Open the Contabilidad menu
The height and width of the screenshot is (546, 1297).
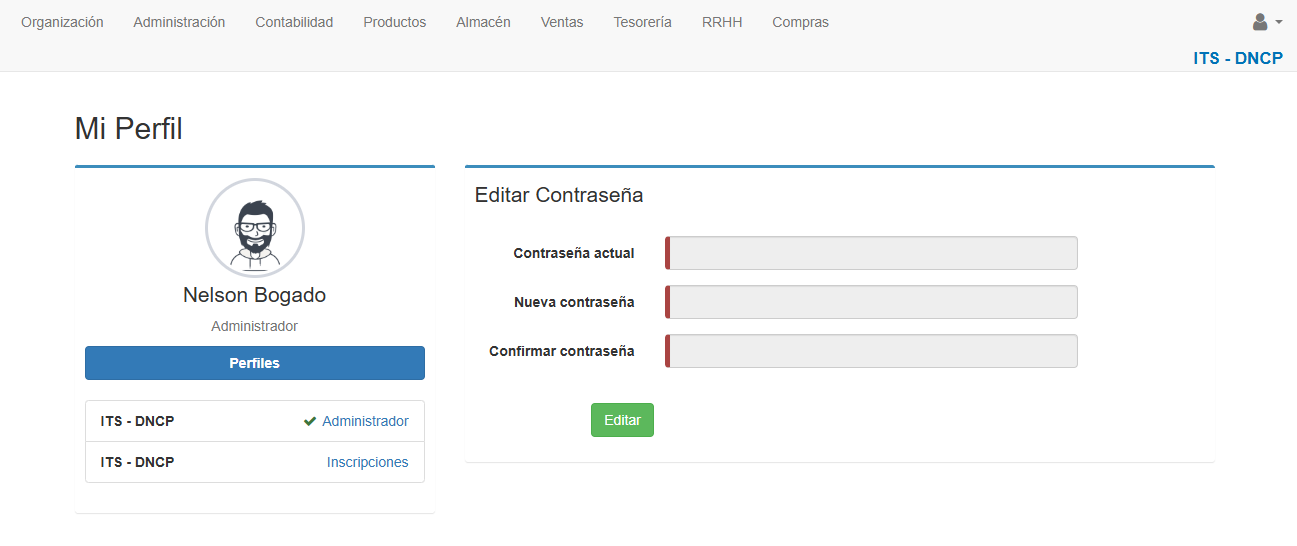point(294,22)
